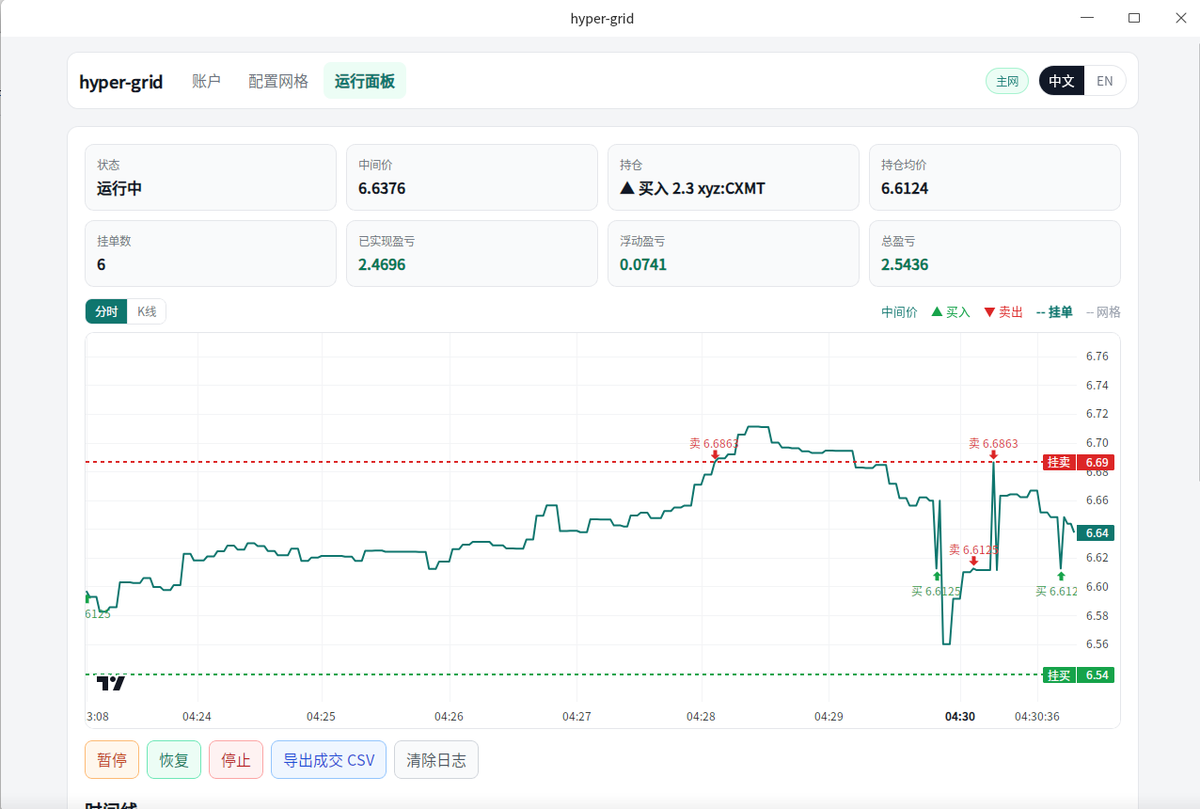Click the 买 6.6125 buy arrow below the 04:30 dip
The width and height of the screenshot is (1200, 809).
[937, 576]
